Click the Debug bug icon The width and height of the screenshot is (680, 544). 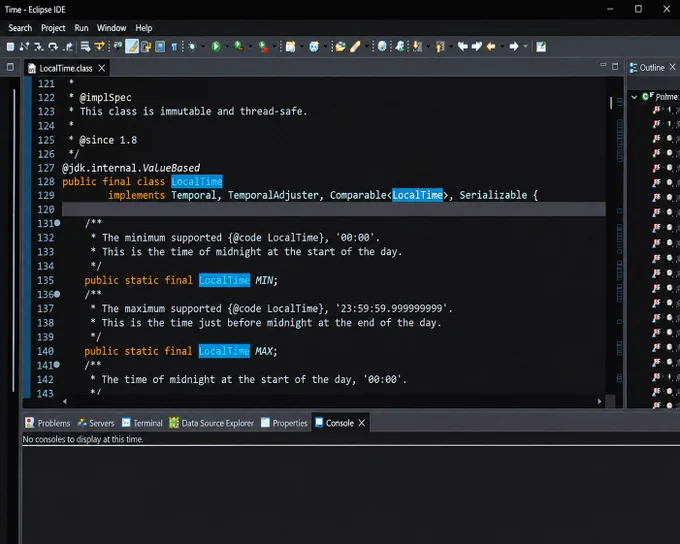(192, 46)
